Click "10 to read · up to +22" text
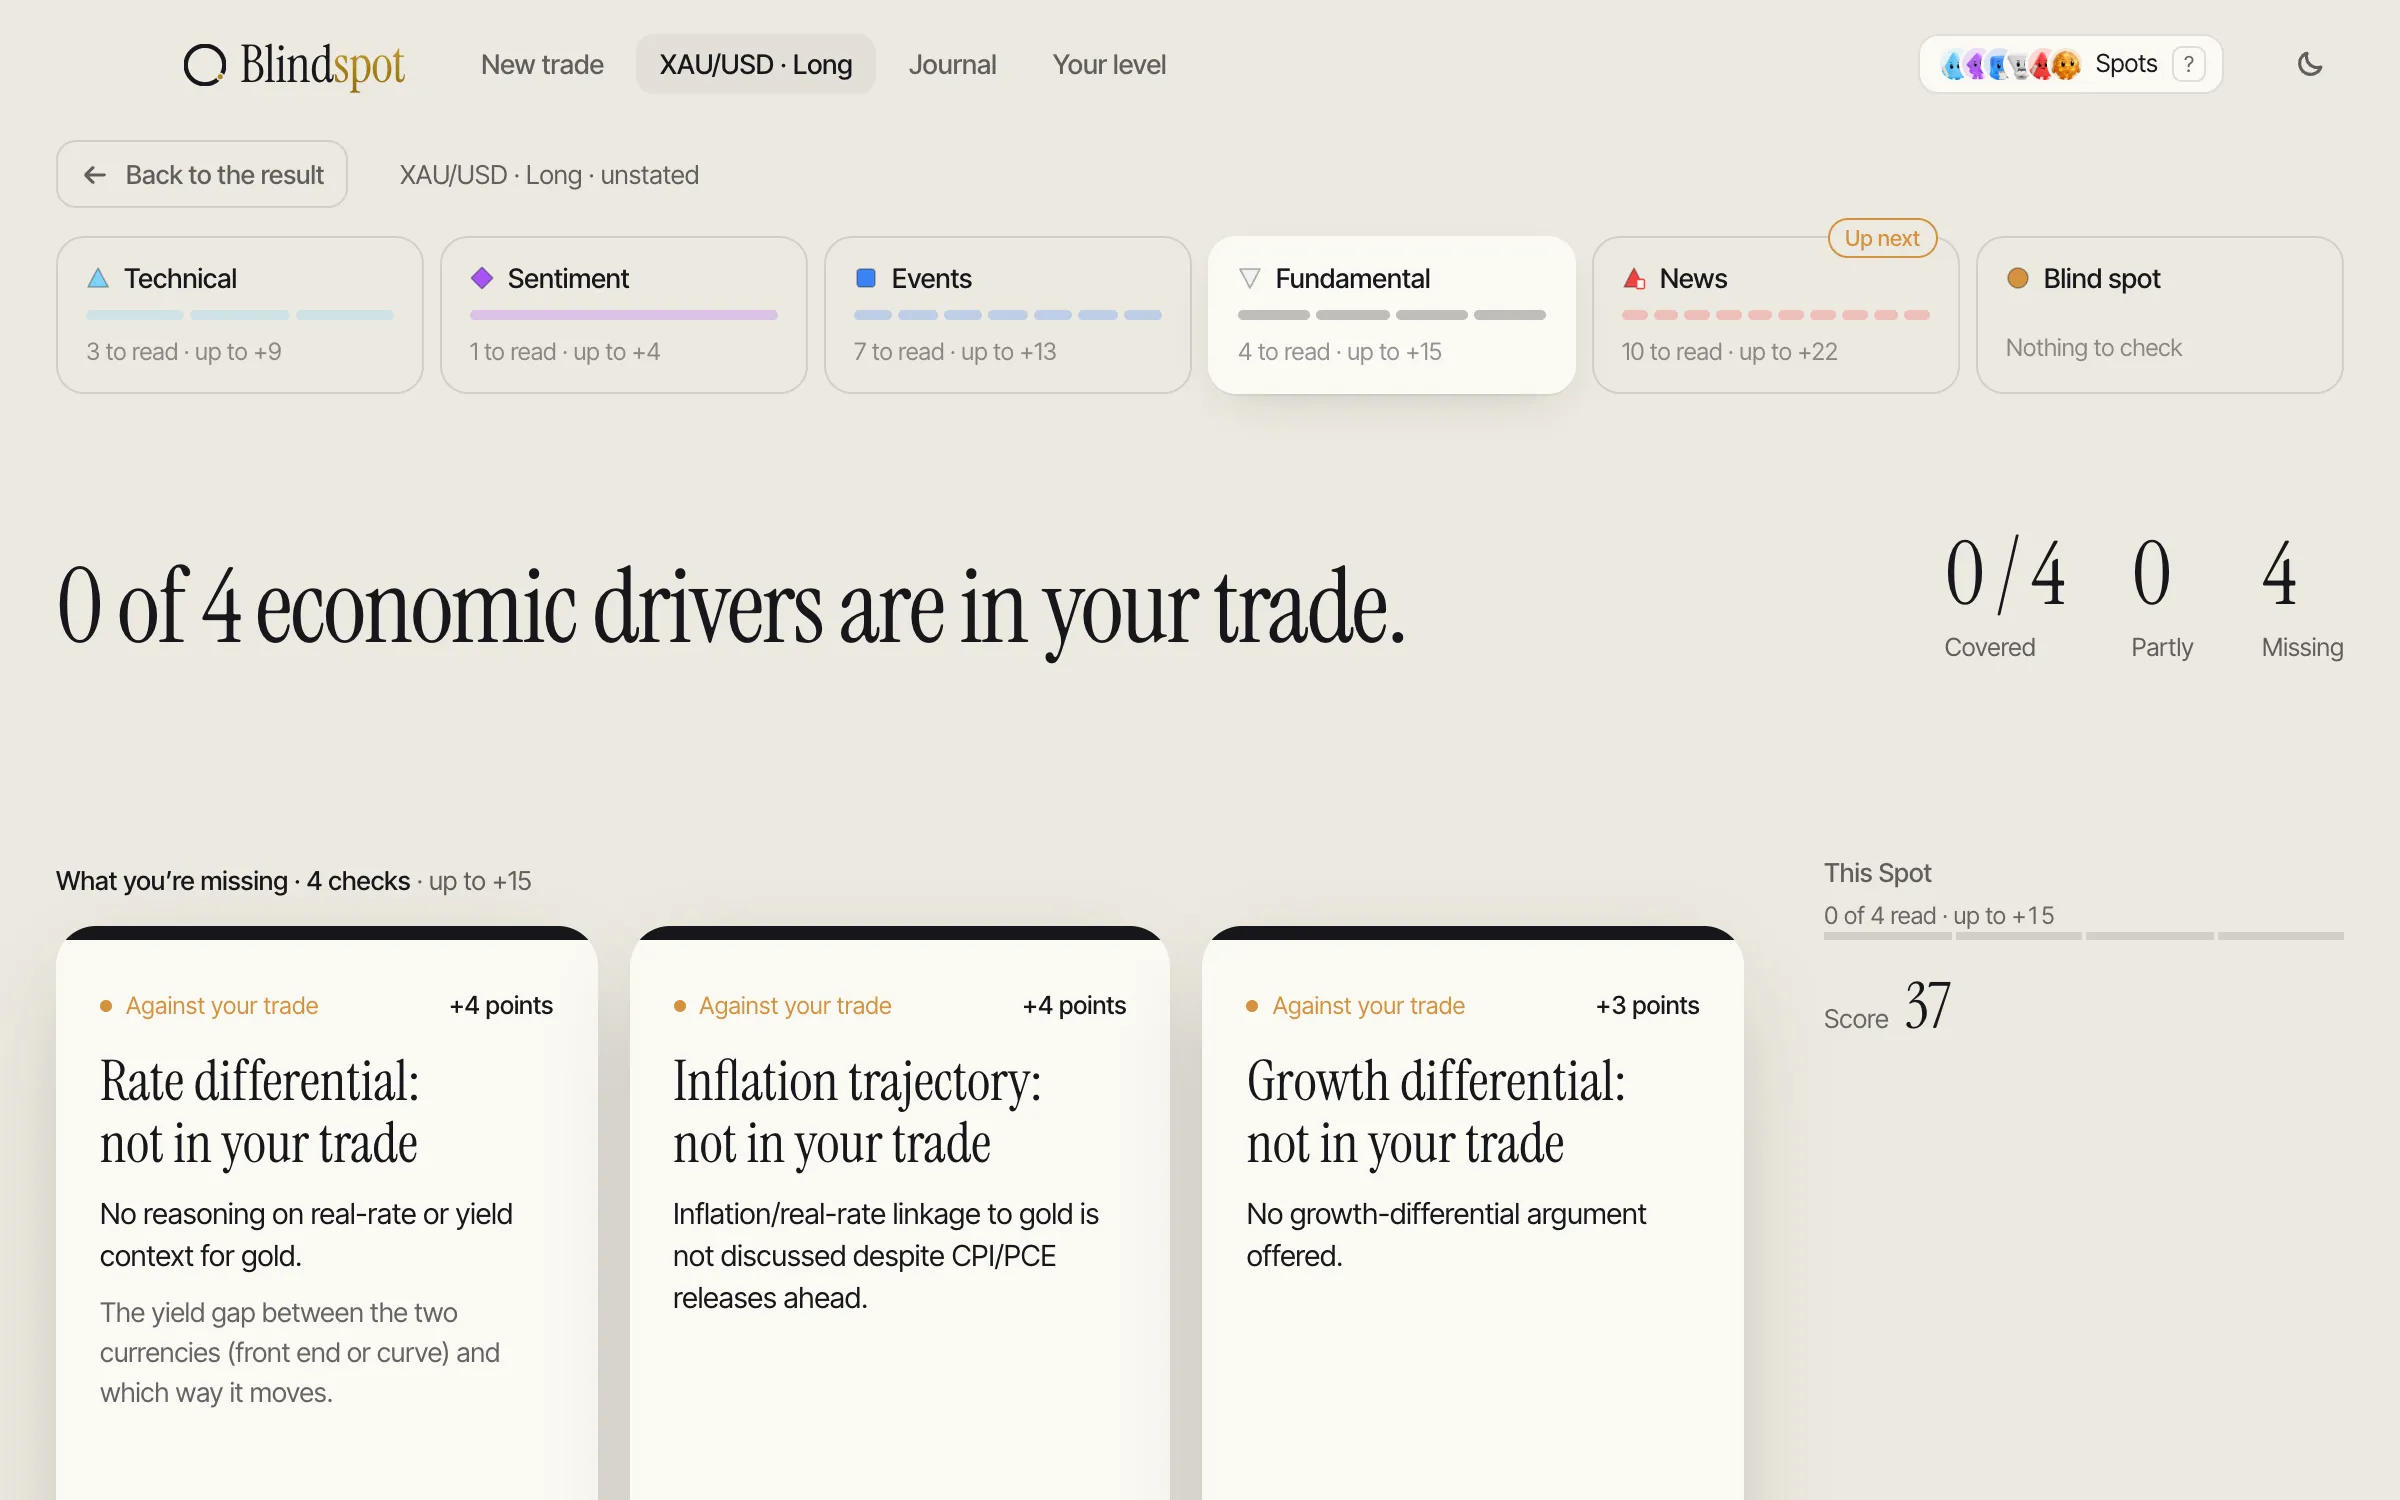The width and height of the screenshot is (2400, 1500). (1729, 351)
